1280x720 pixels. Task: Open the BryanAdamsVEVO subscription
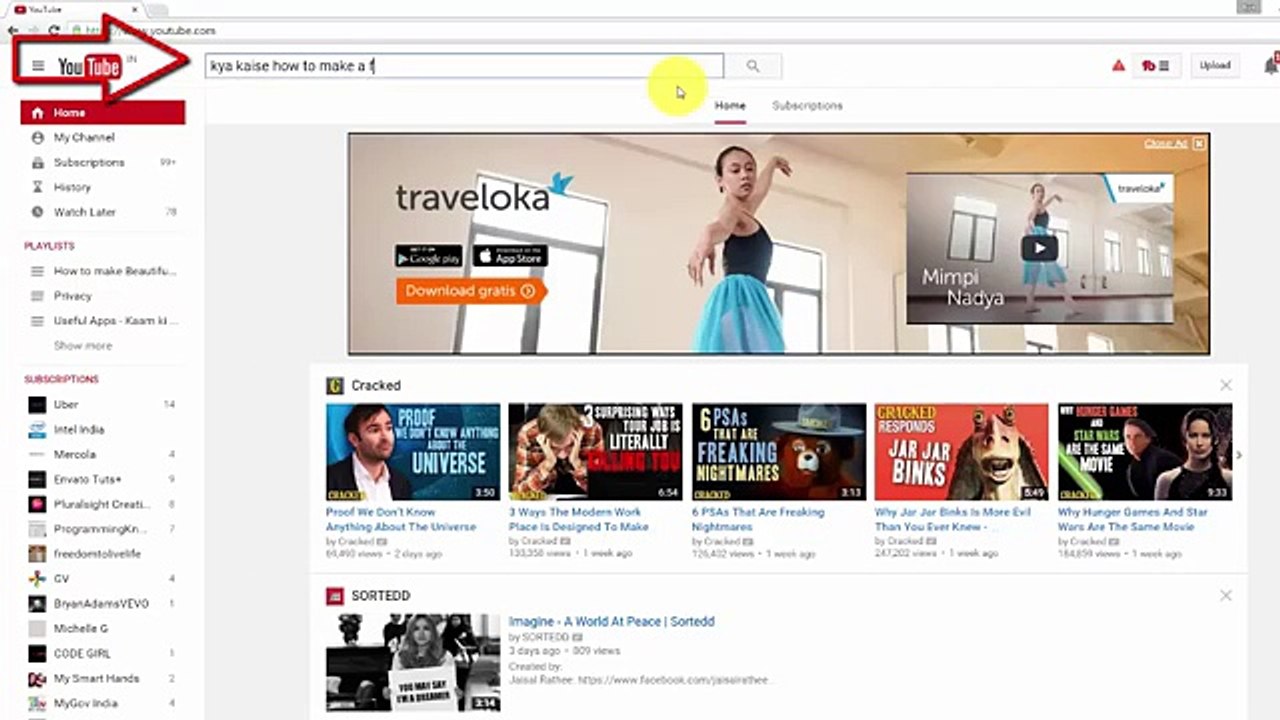pyautogui.click(x=102, y=604)
